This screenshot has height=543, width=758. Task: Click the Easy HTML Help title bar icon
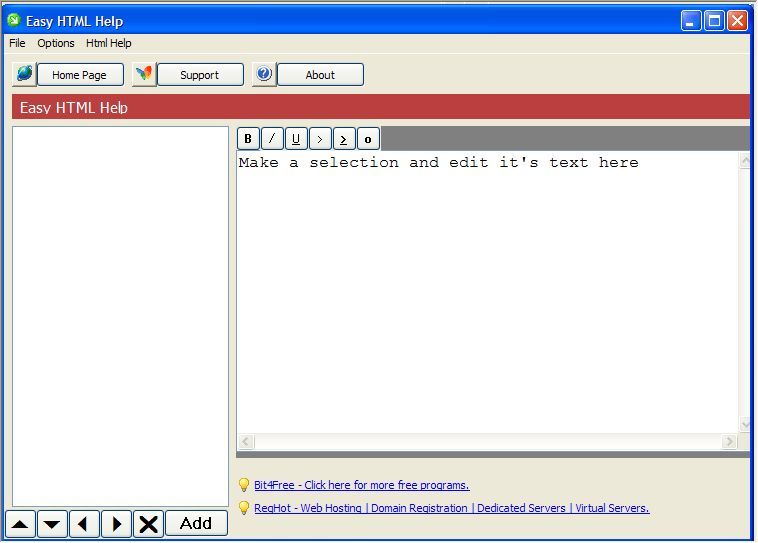click(14, 20)
